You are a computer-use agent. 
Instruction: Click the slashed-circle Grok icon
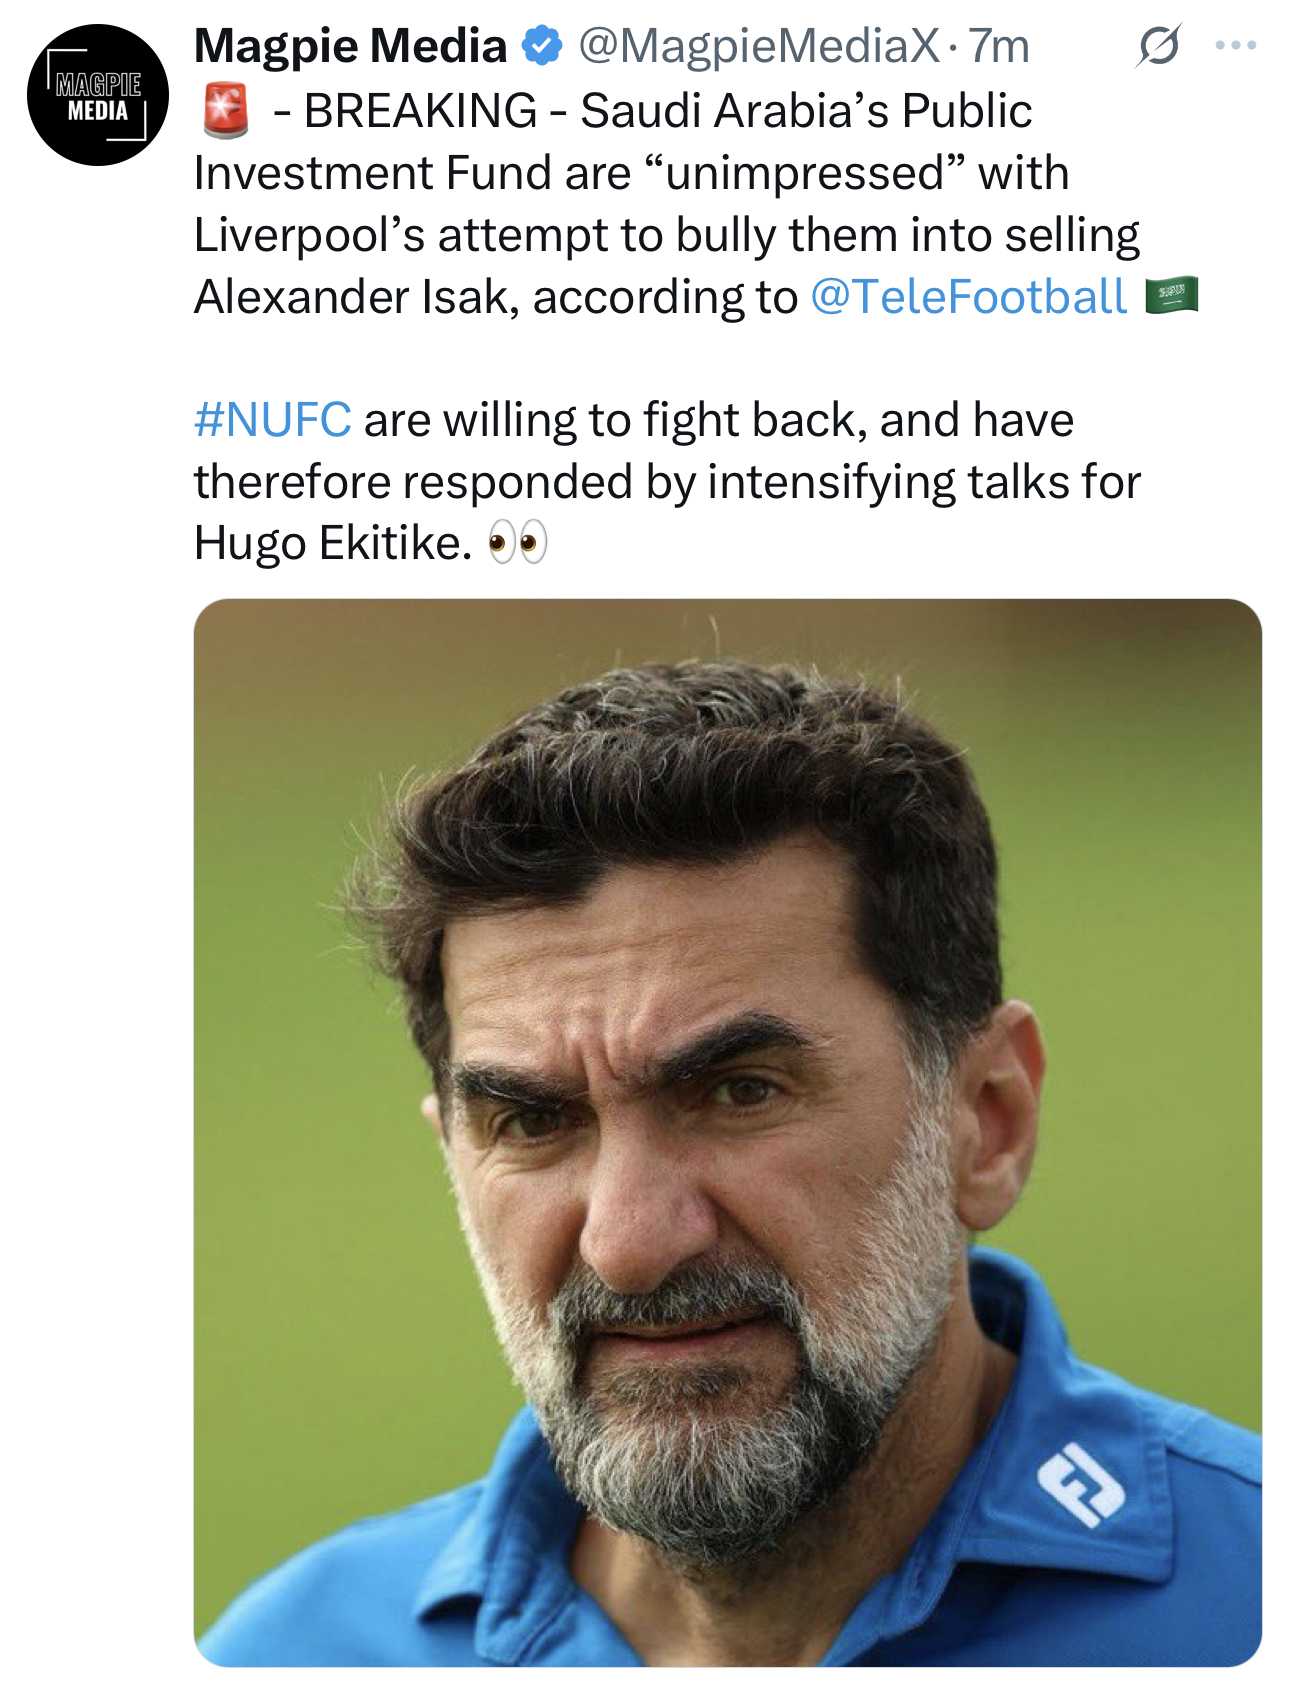(1158, 46)
